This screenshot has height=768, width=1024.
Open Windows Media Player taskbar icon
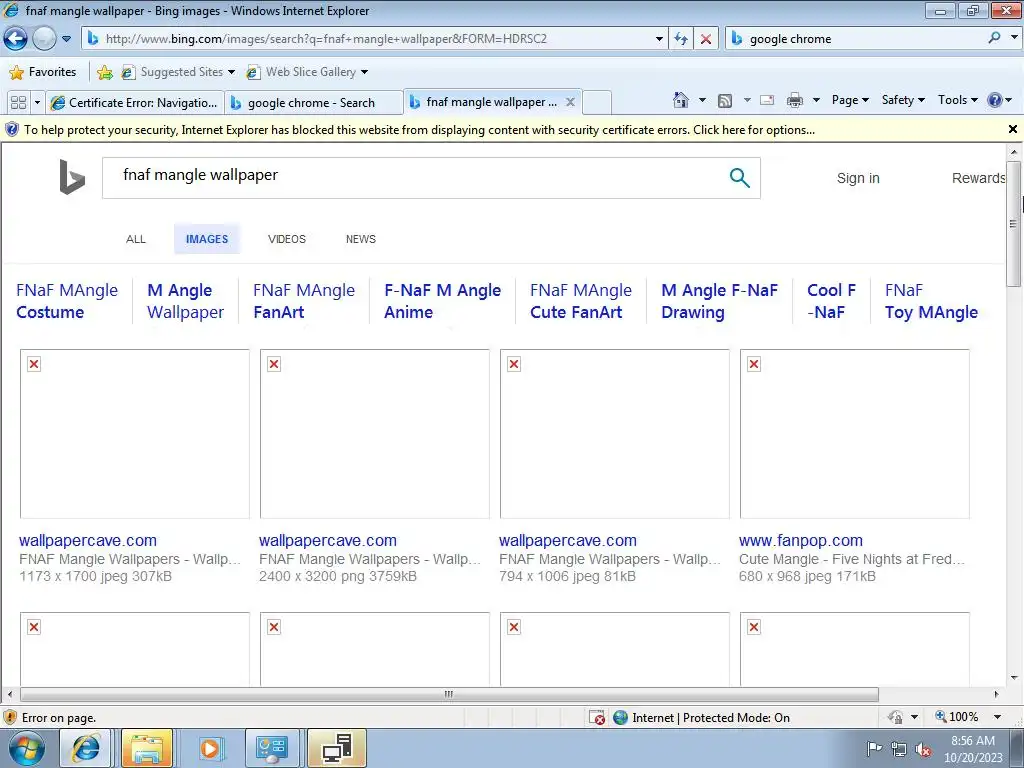click(210, 748)
